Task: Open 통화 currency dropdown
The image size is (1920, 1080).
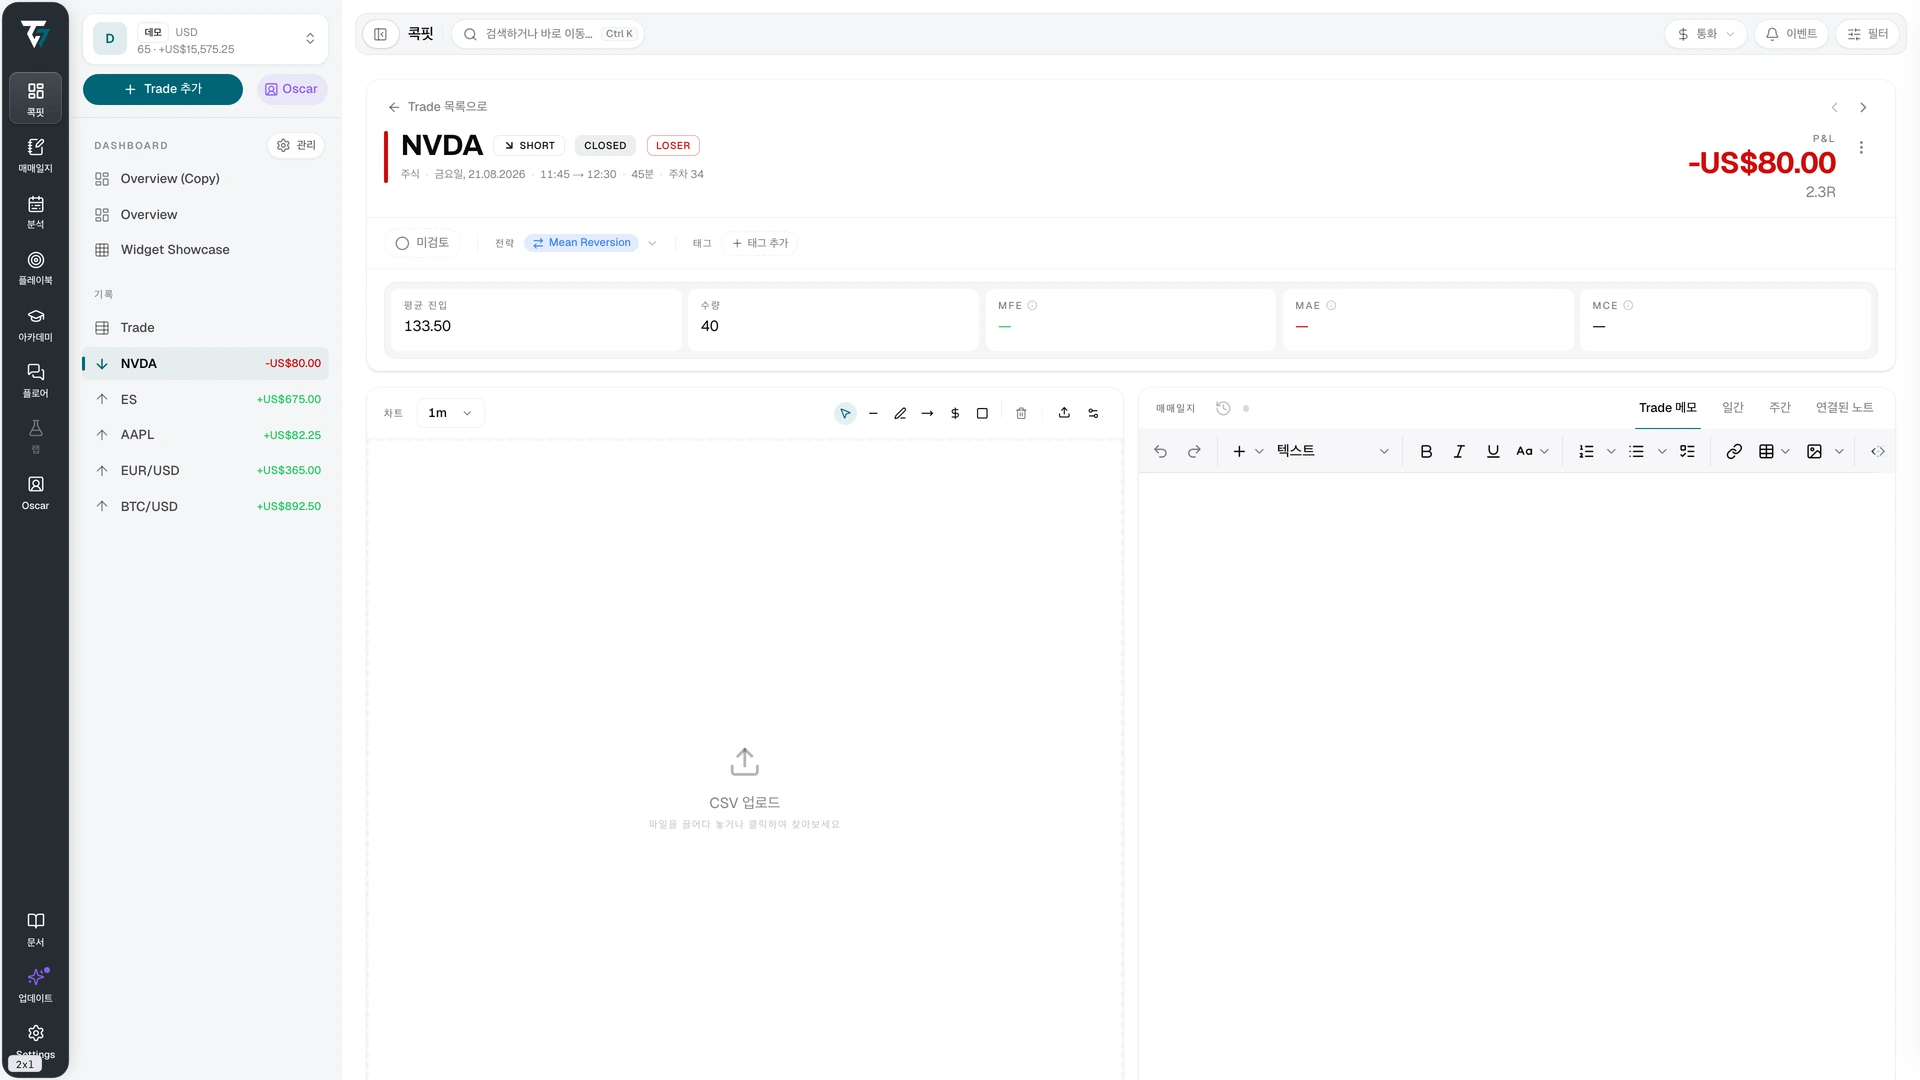Action: tap(1706, 34)
